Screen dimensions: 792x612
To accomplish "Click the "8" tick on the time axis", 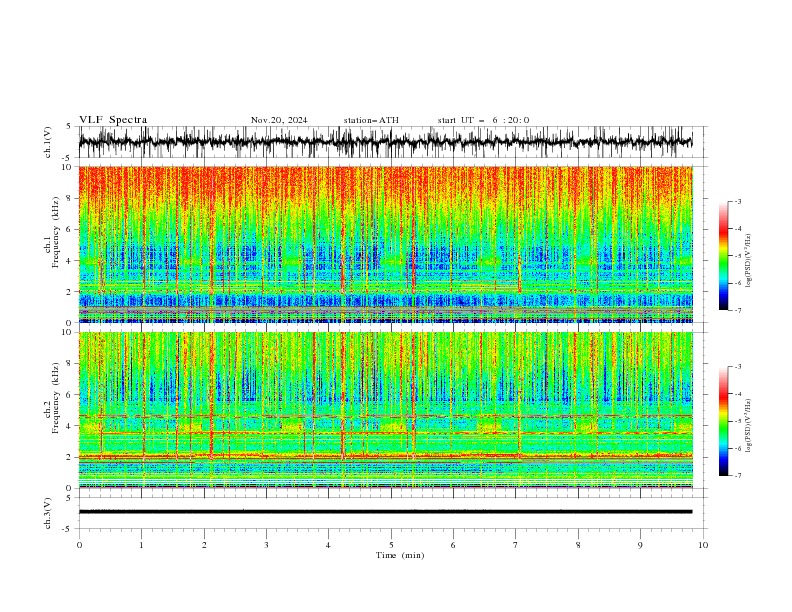I will (578, 545).
